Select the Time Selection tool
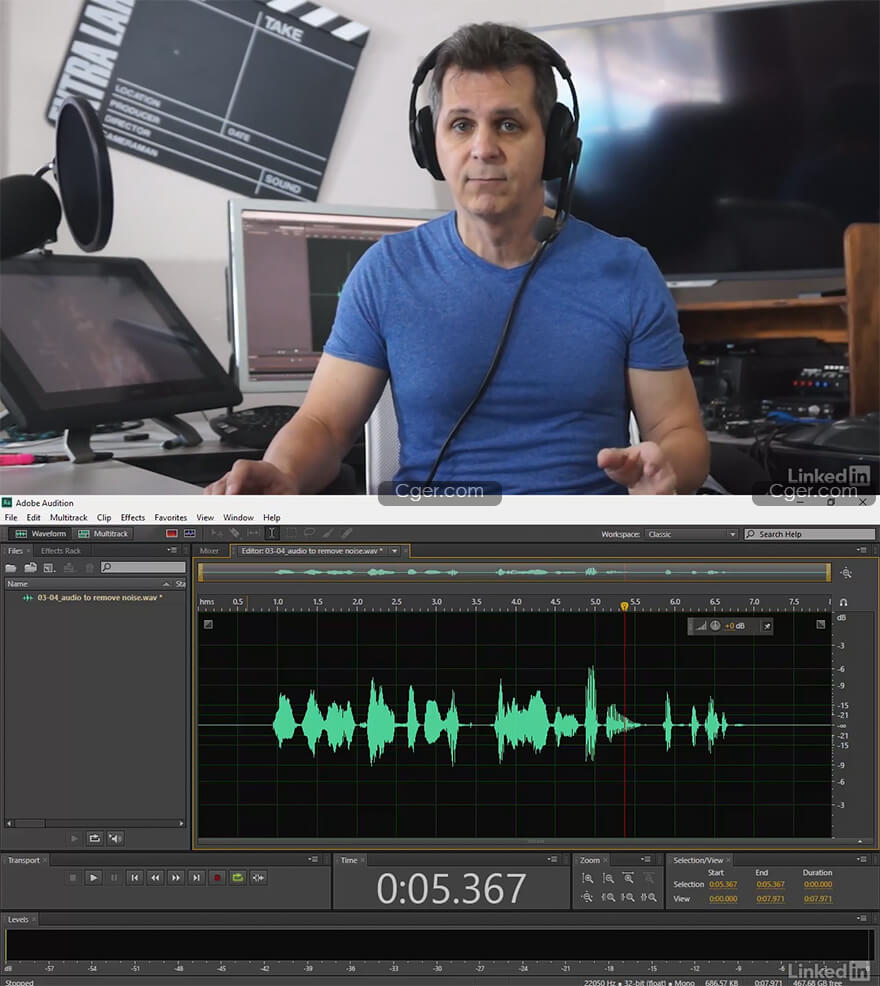880x986 pixels. 271,533
